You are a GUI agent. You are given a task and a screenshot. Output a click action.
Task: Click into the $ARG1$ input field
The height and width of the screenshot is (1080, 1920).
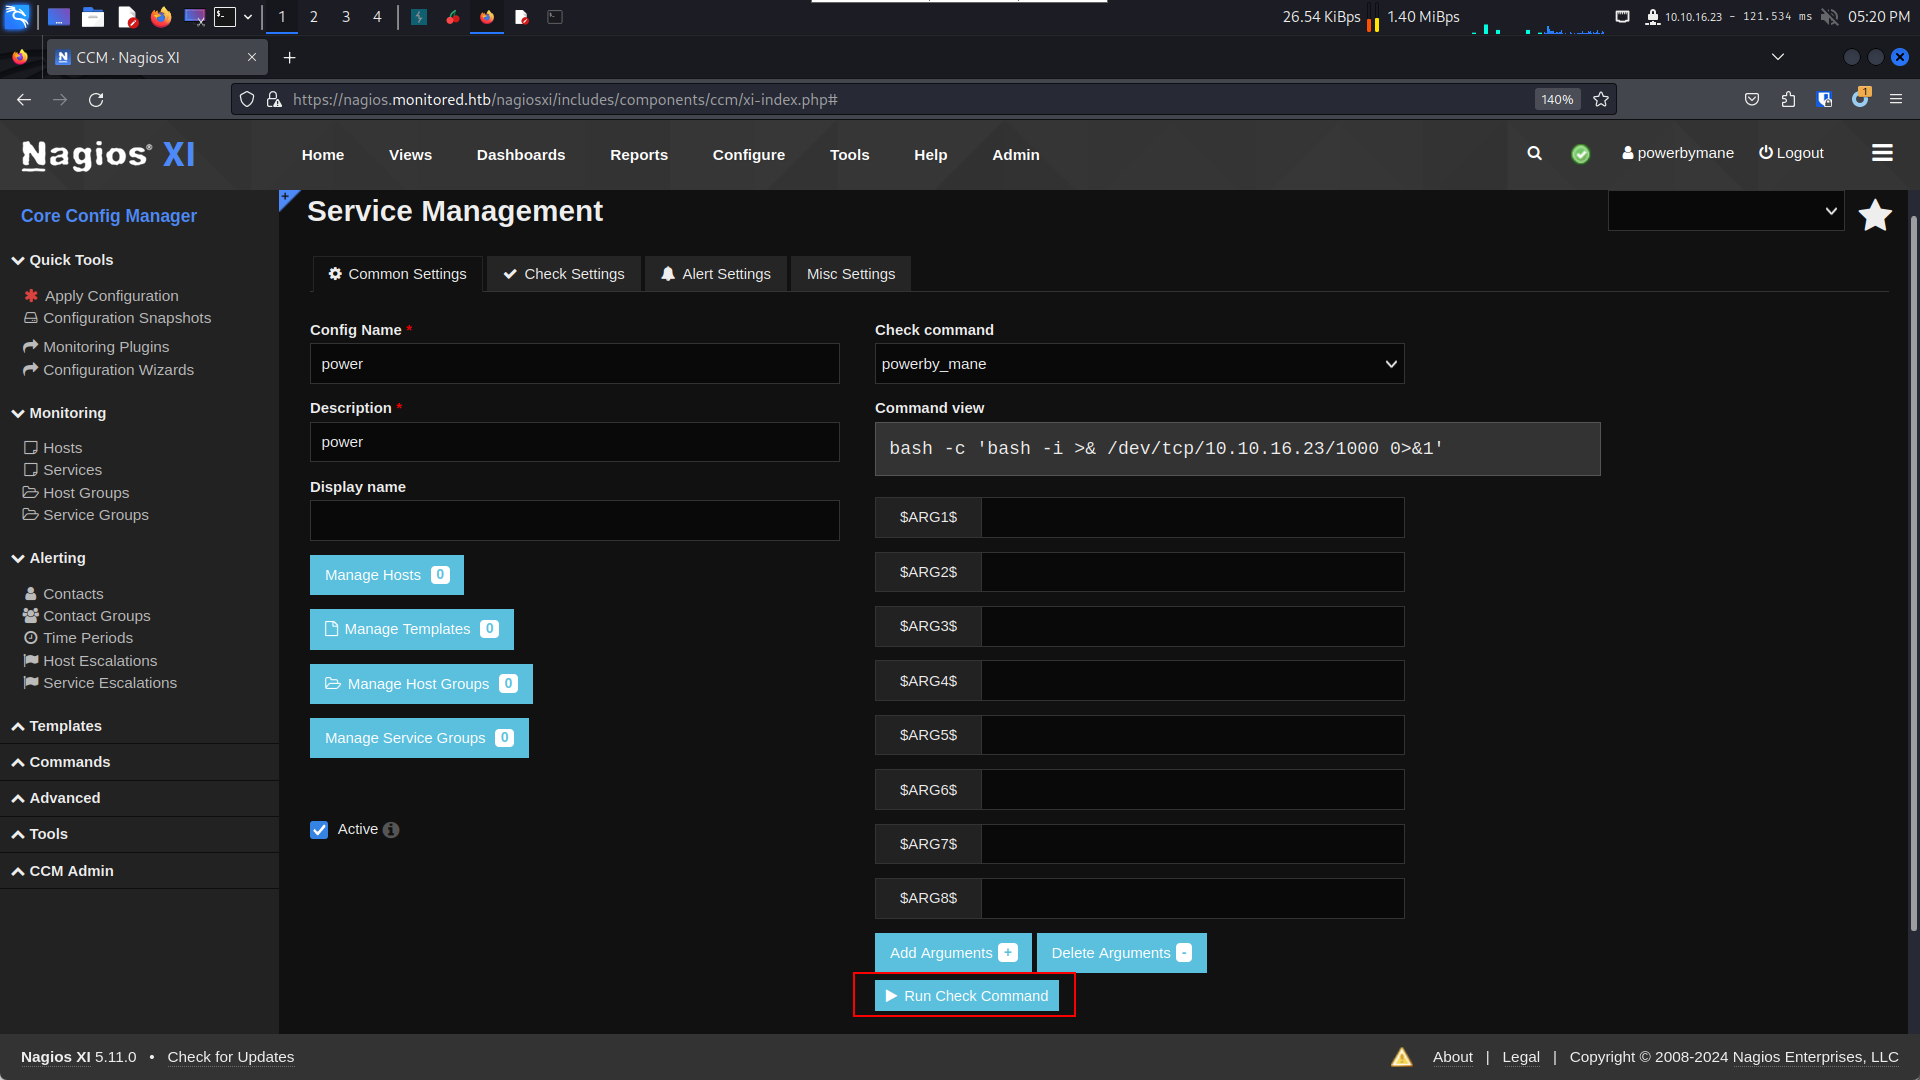[x=1193, y=517]
